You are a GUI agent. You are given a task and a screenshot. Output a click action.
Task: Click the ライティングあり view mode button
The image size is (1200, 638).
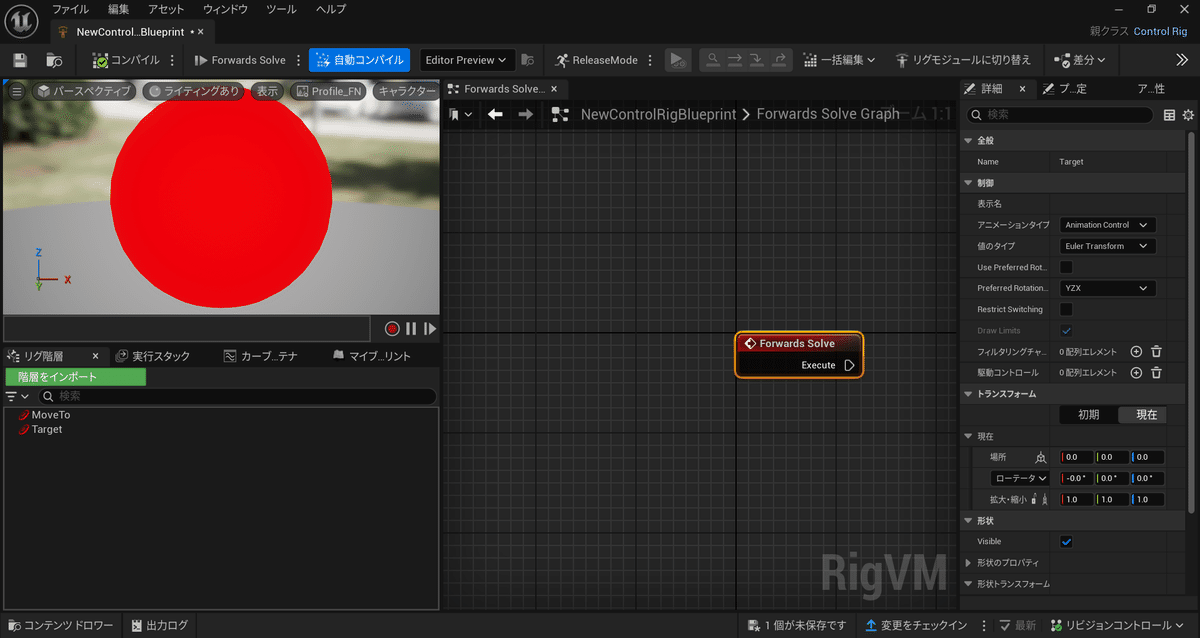pyautogui.click(x=193, y=91)
